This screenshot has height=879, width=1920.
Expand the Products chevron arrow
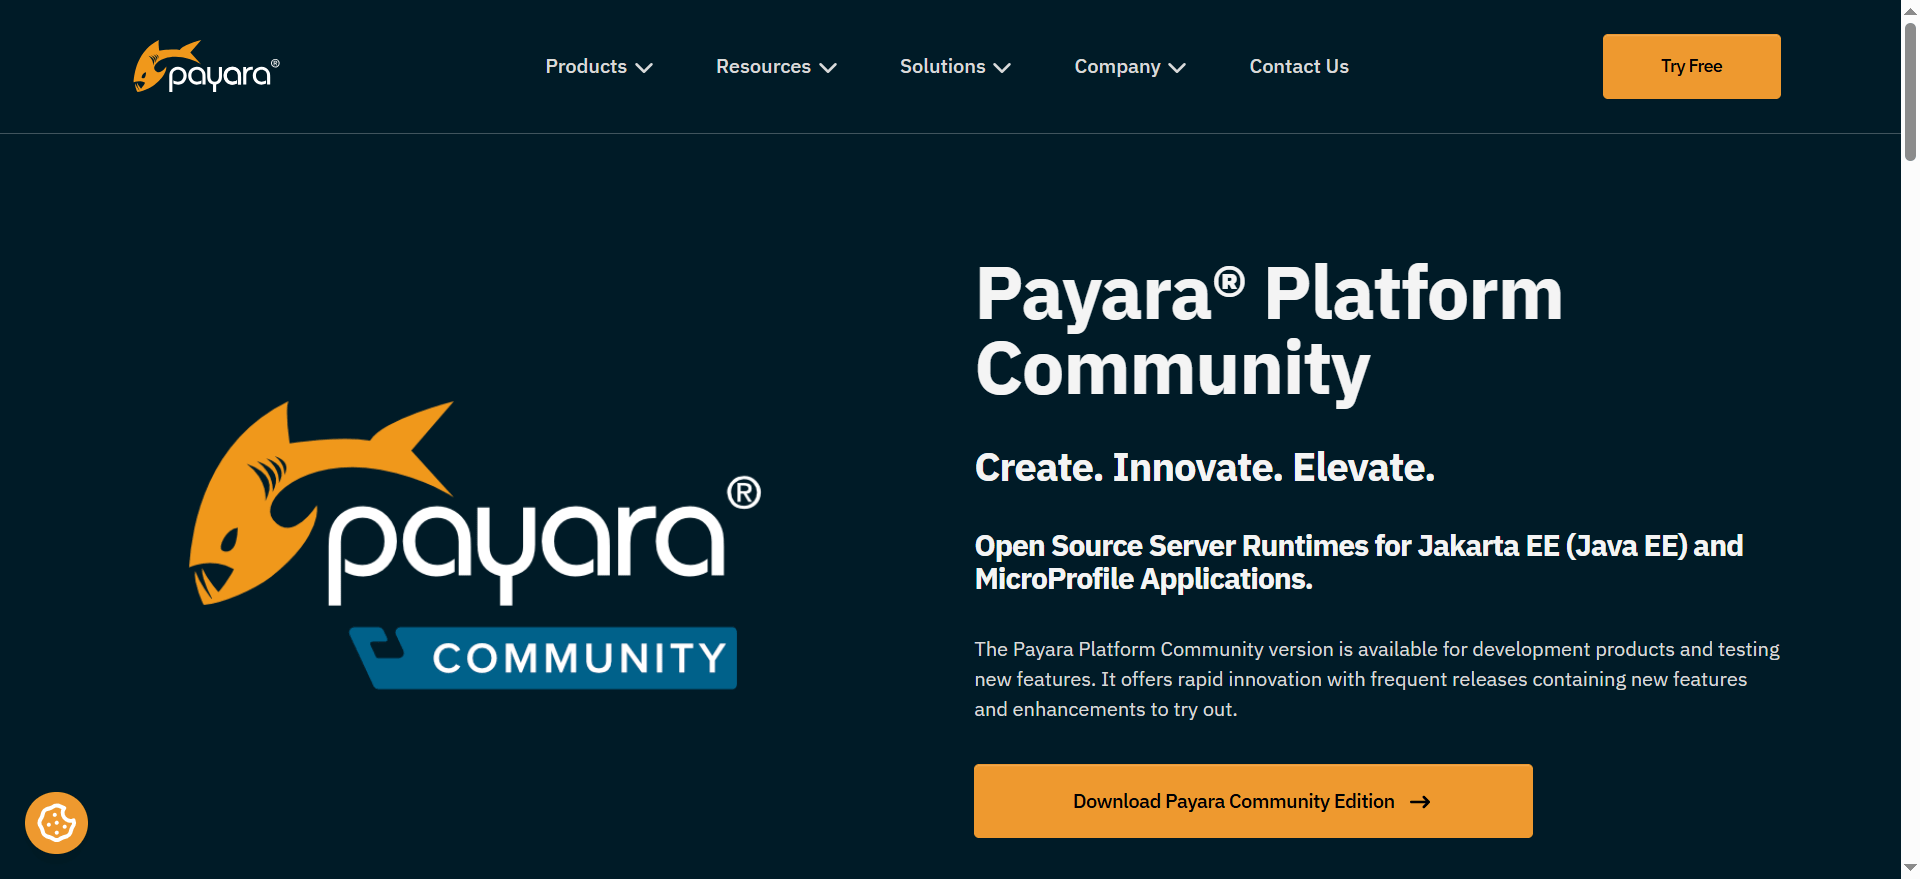[644, 68]
